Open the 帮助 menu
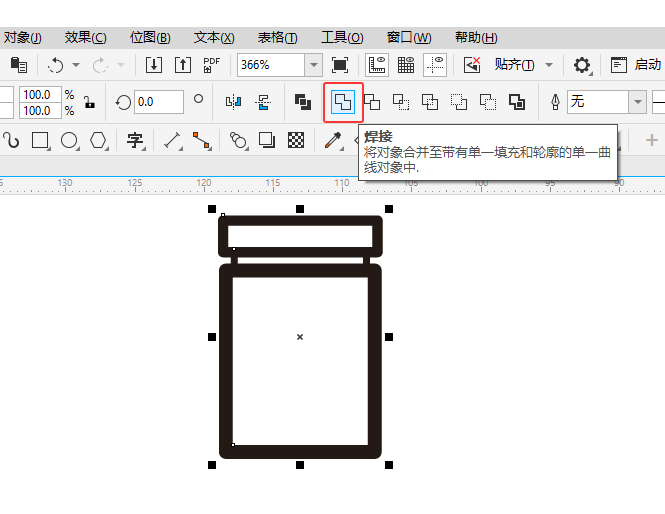Image resolution: width=665 pixels, height=514 pixels. click(476, 38)
